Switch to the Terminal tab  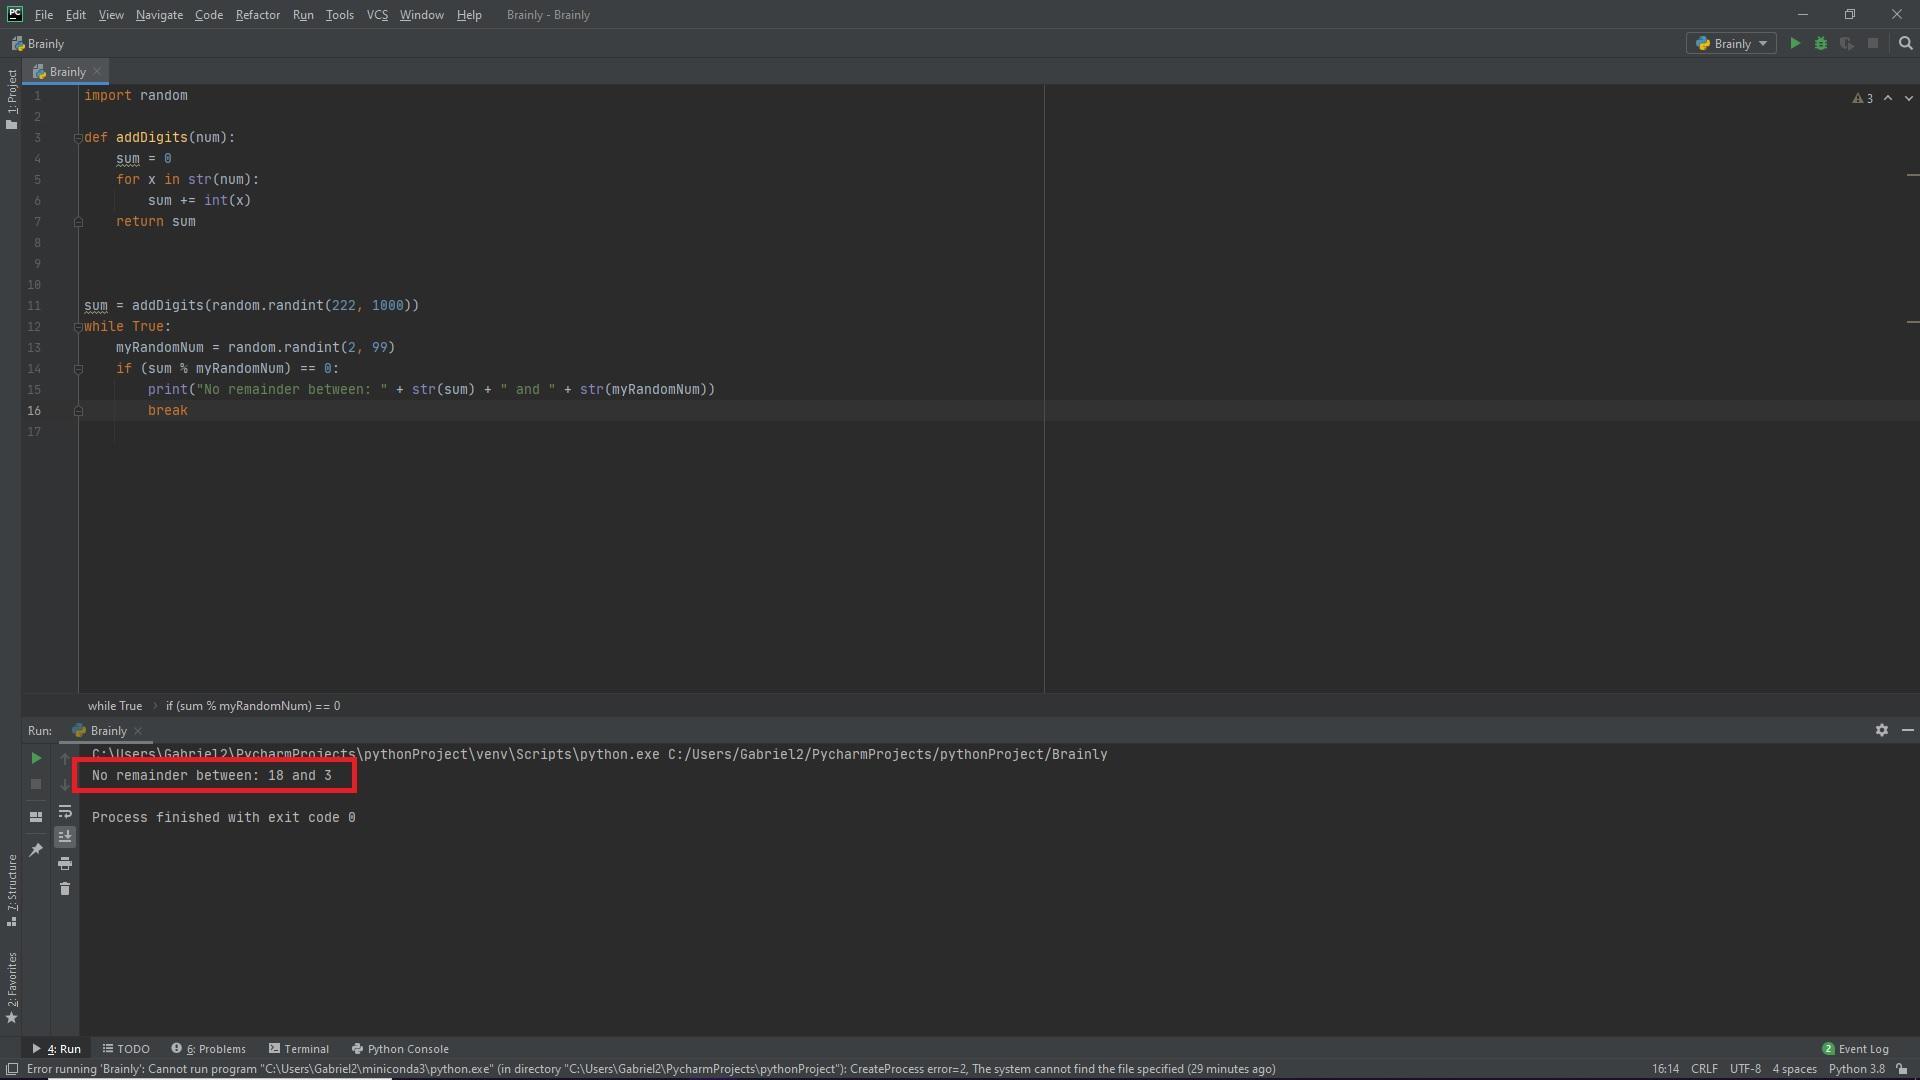[299, 1049]
